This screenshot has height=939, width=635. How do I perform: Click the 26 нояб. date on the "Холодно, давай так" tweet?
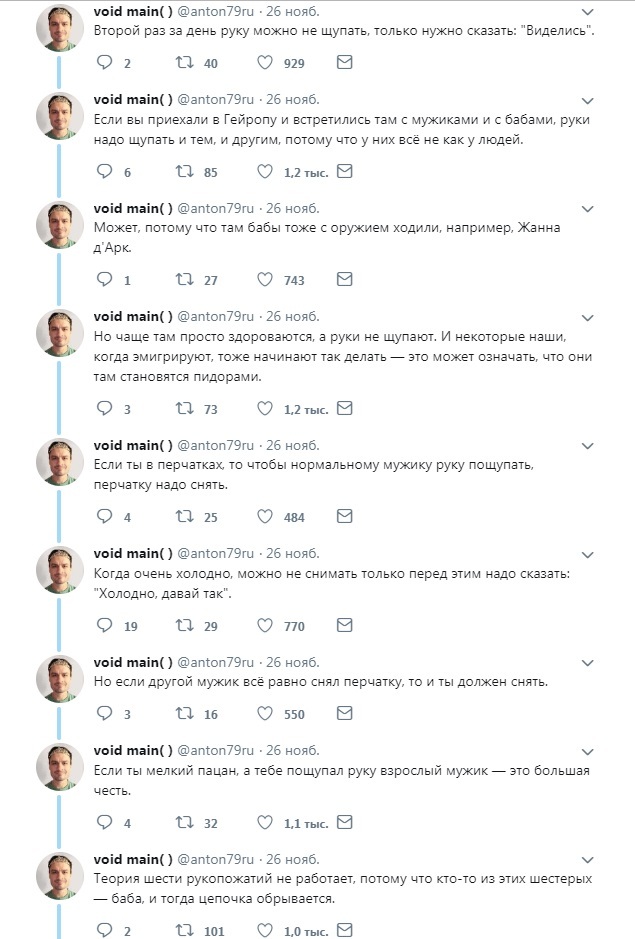pyautogui.click(x=292, y=553)
